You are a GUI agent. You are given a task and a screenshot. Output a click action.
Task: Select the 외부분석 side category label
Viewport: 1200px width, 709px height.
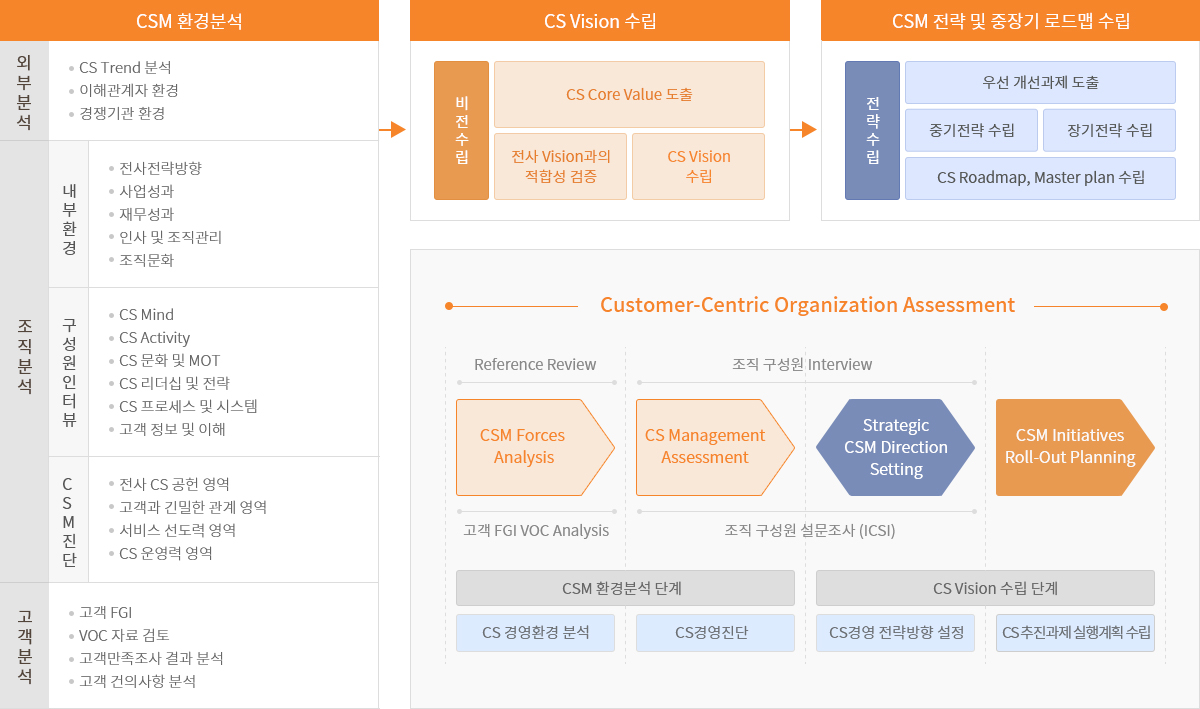pyautogui.click(x=24, y=91)
